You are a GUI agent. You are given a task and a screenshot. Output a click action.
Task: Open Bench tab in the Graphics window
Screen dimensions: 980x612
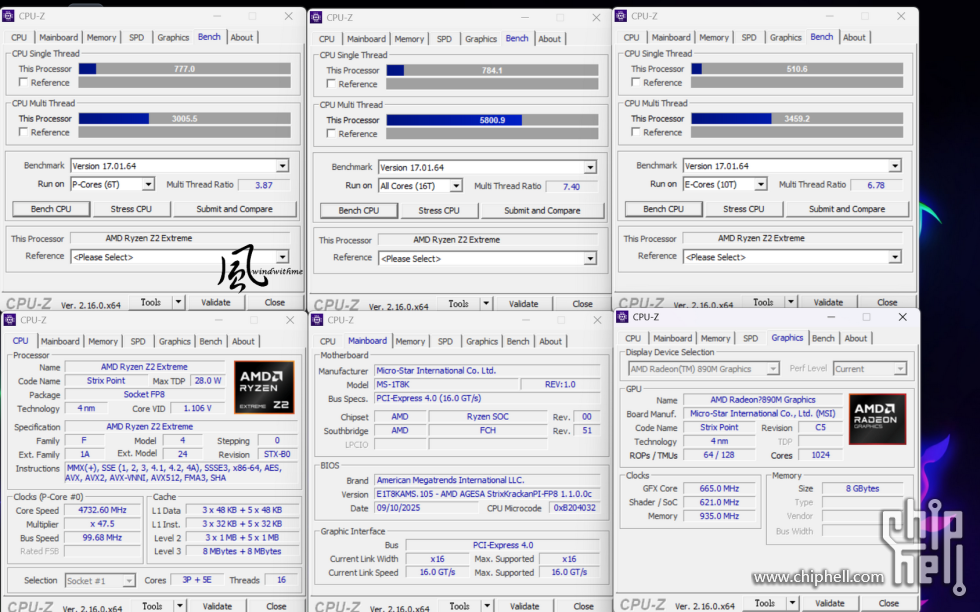(x=823, y=338)
